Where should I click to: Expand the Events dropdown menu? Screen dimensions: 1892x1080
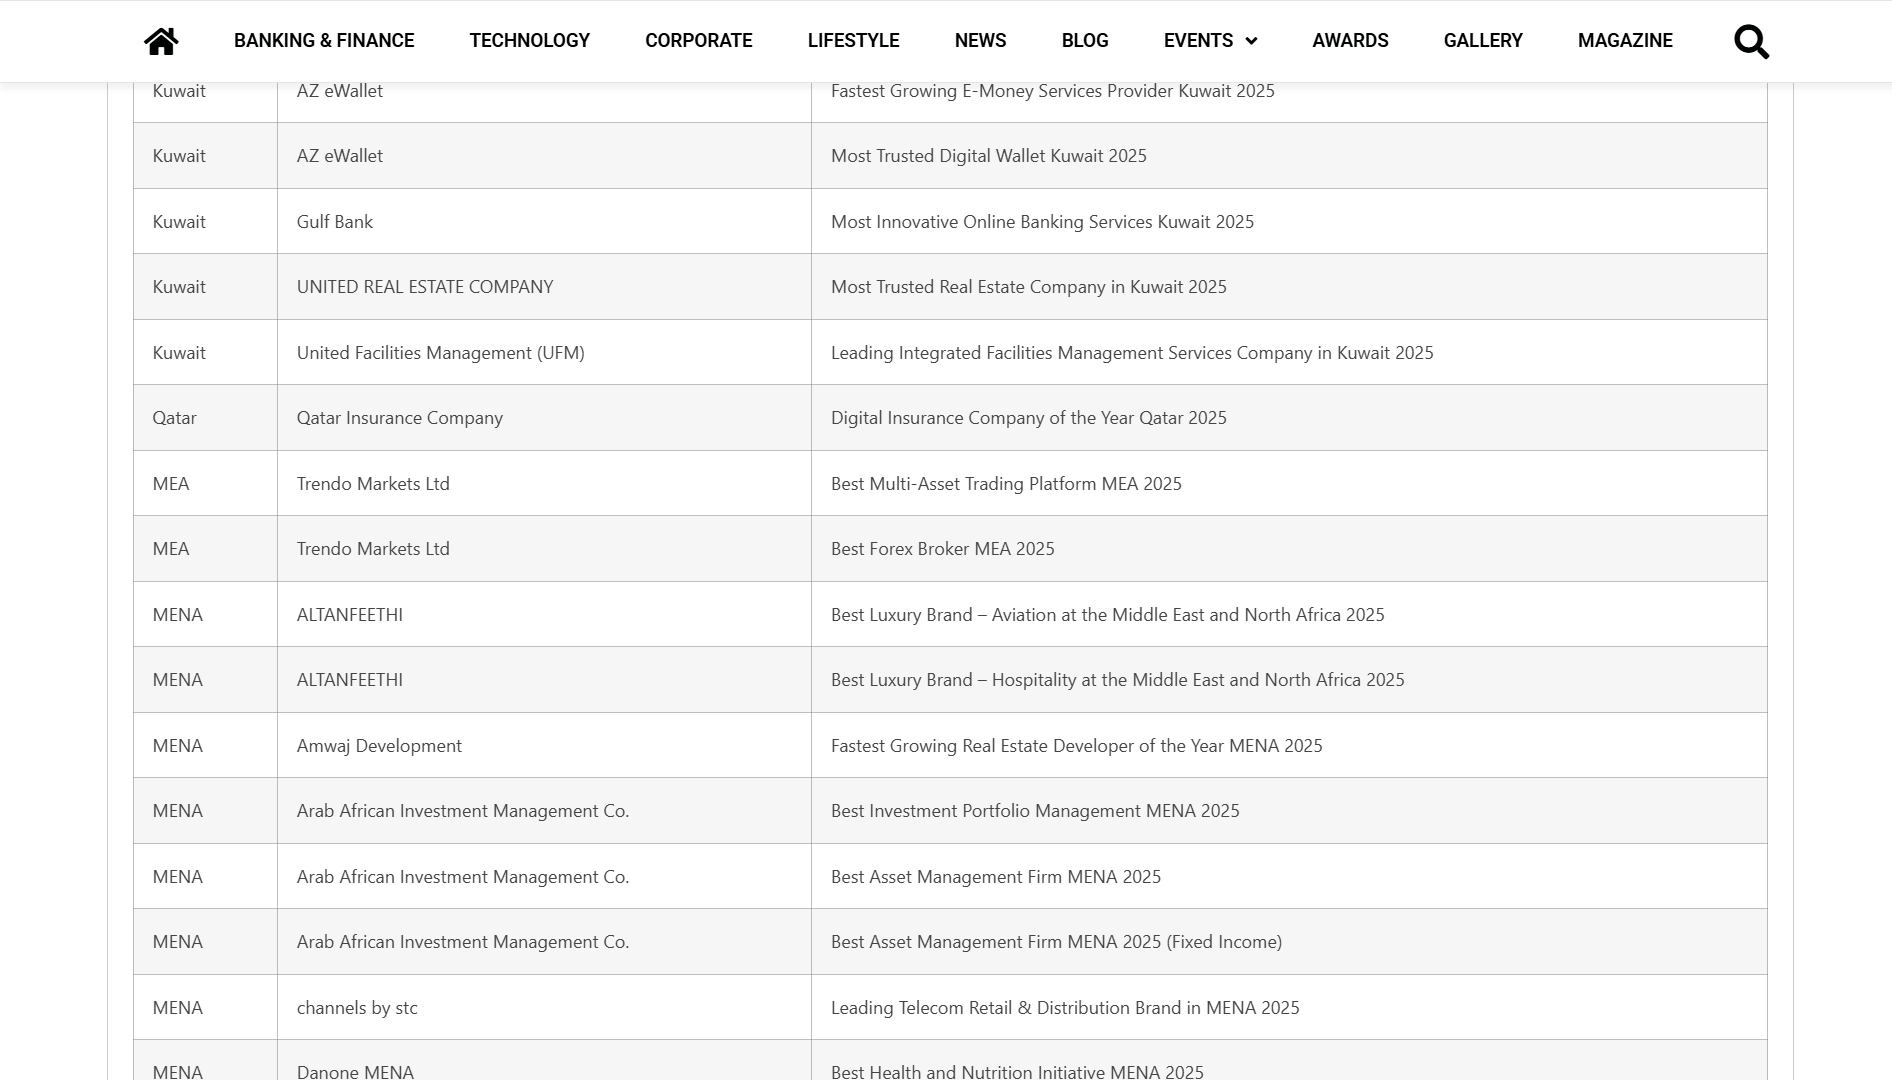pyautogui.click(x=1210, y=41)
